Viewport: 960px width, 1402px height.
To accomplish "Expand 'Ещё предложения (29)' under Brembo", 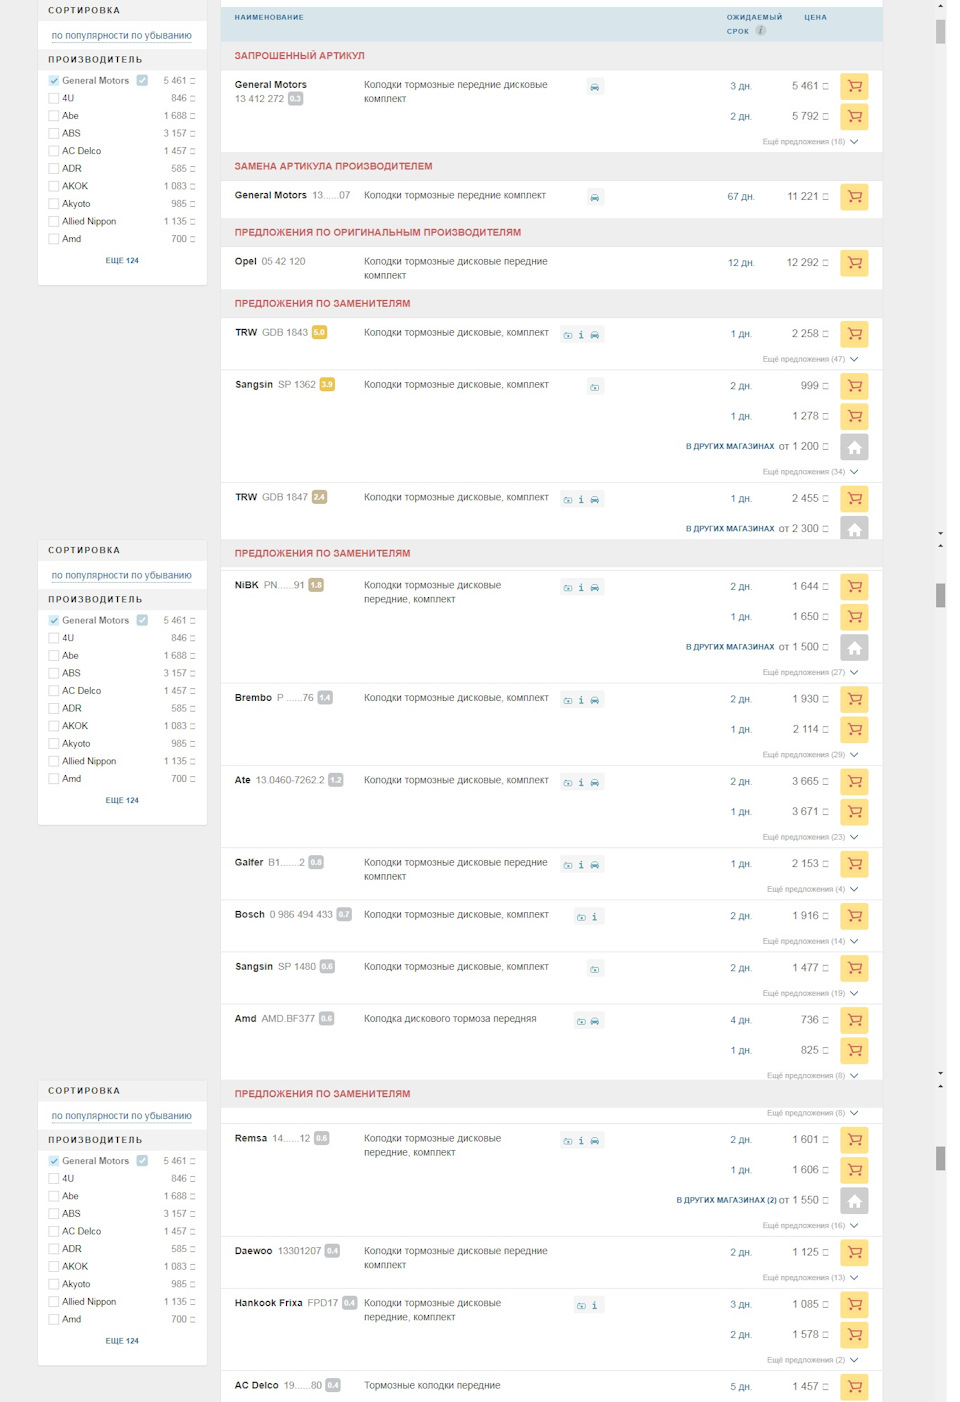I will pyautogui.click(x=810, y=755).
